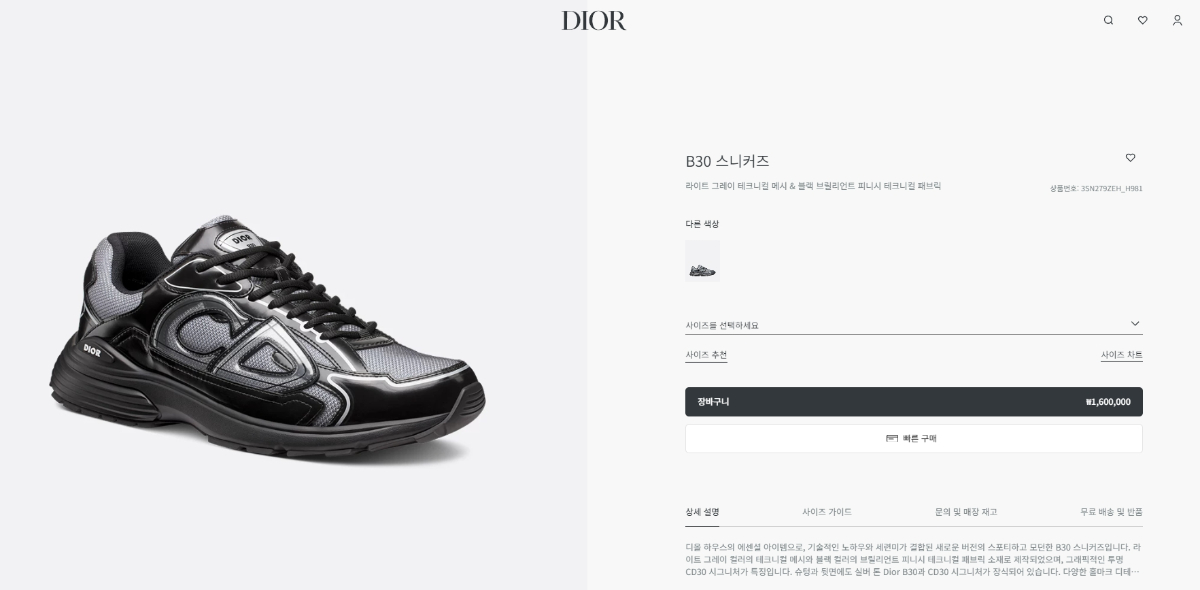Expand truncated product description text

(x=1133, y=571)
